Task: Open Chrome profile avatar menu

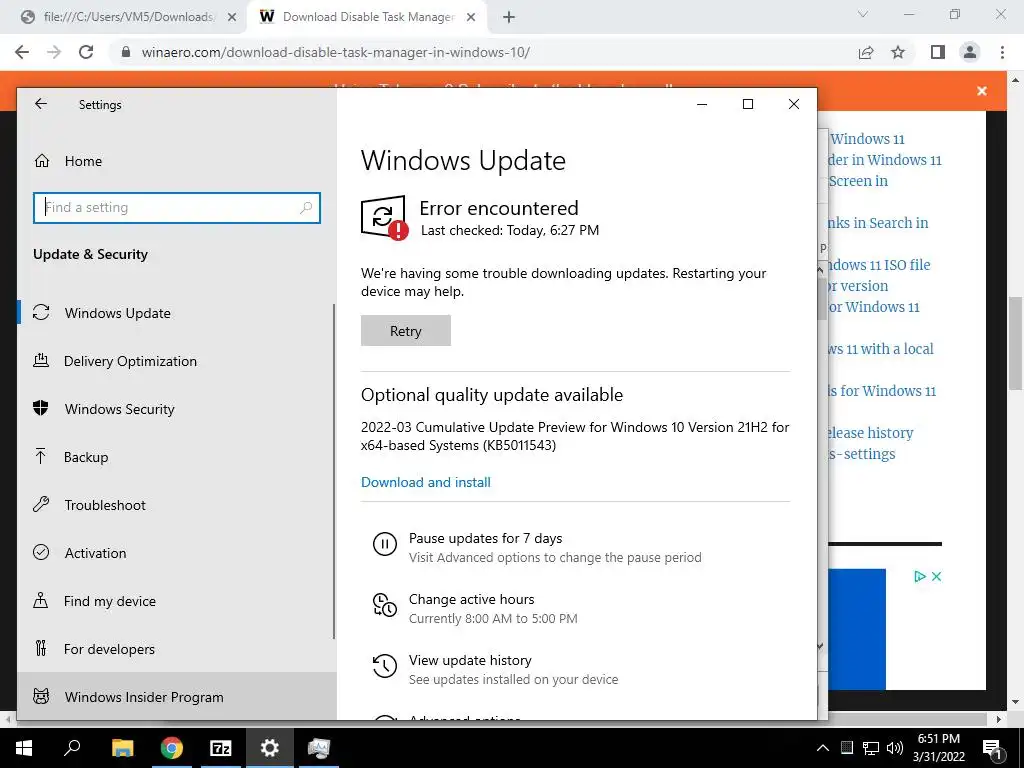Action: pyautogui.click(x=970, y=52)
